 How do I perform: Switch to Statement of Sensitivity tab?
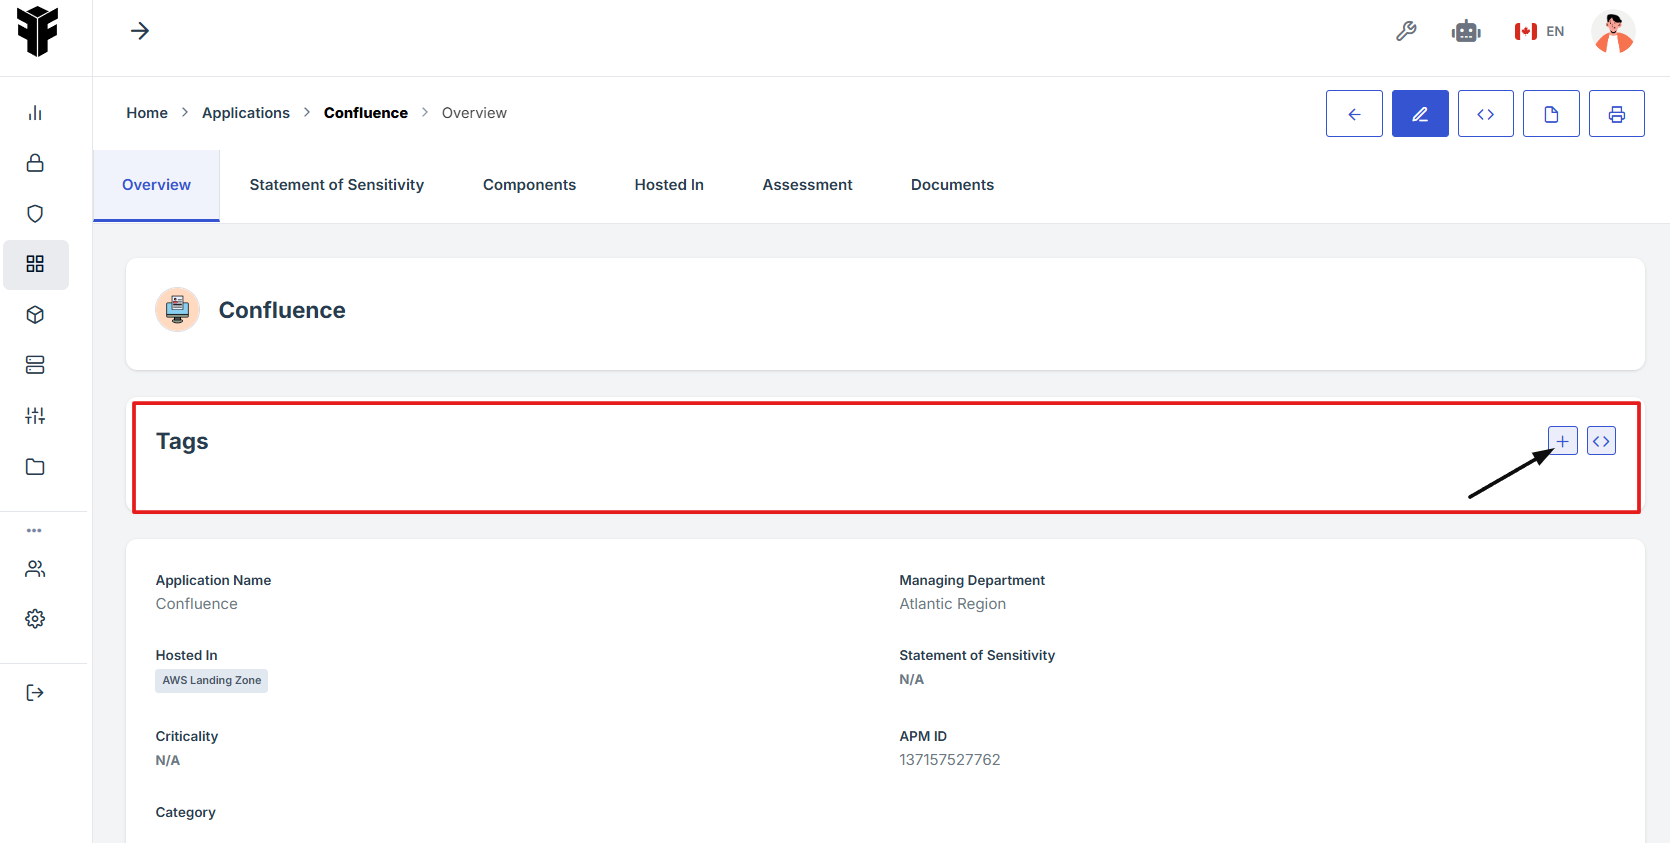click(x=336, y=185)
